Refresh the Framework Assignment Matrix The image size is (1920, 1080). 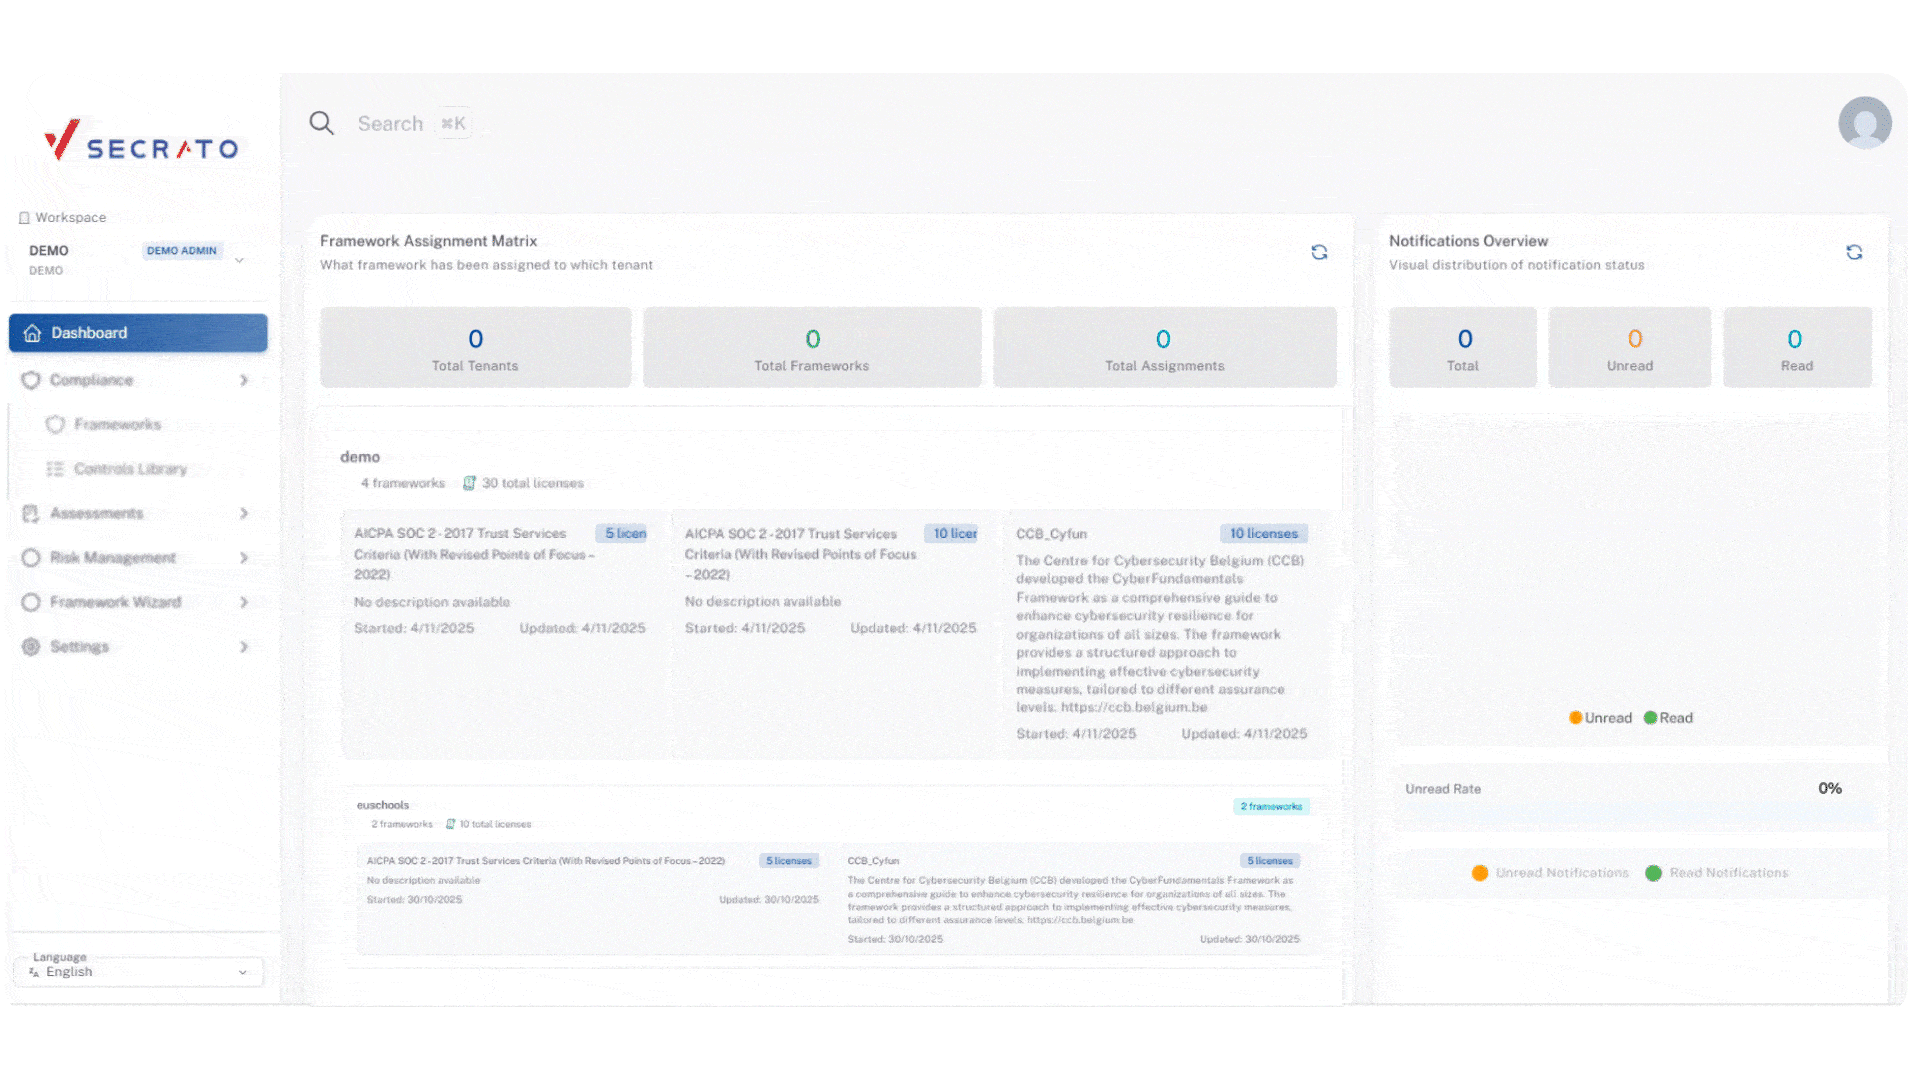coord(1319,252)
